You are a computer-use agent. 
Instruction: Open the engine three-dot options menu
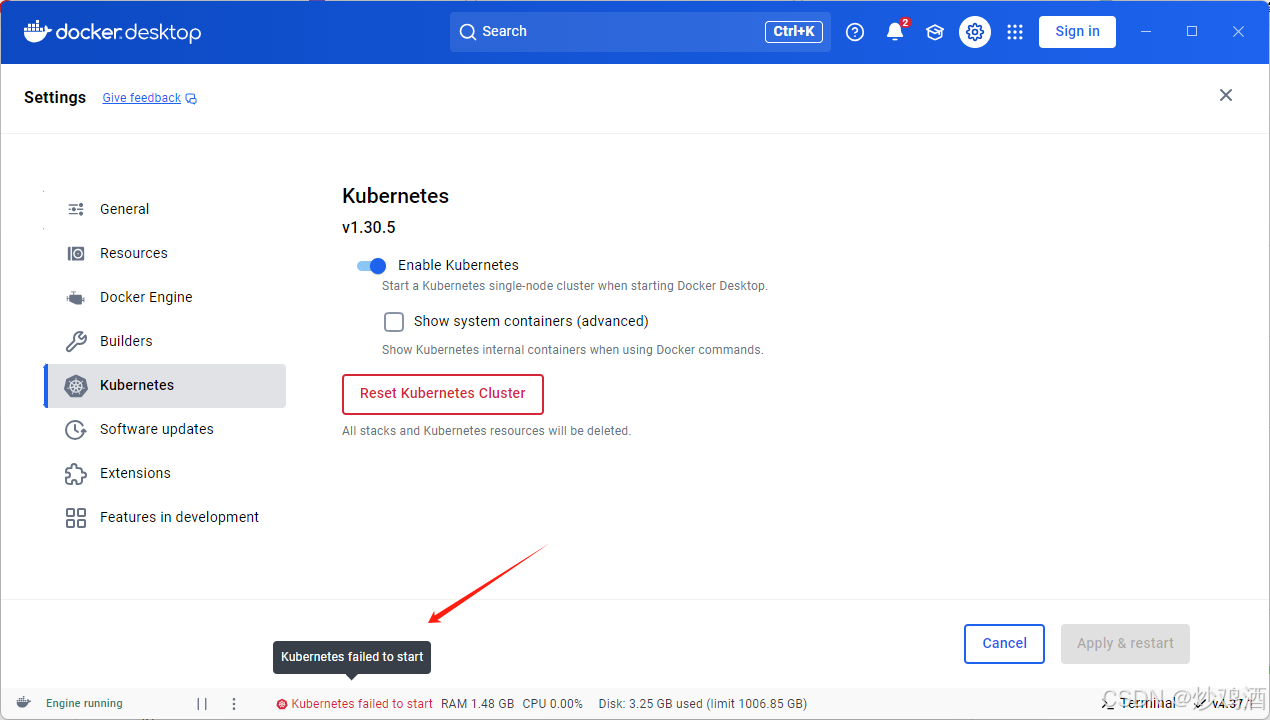click(x=234, y=704)
